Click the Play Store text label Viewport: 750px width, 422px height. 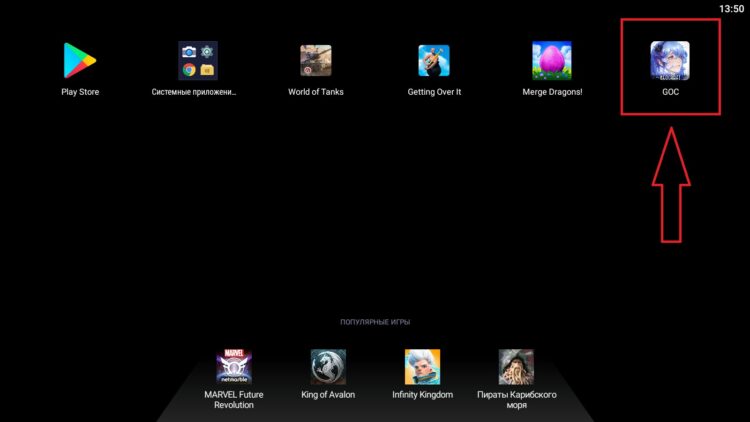80,92
